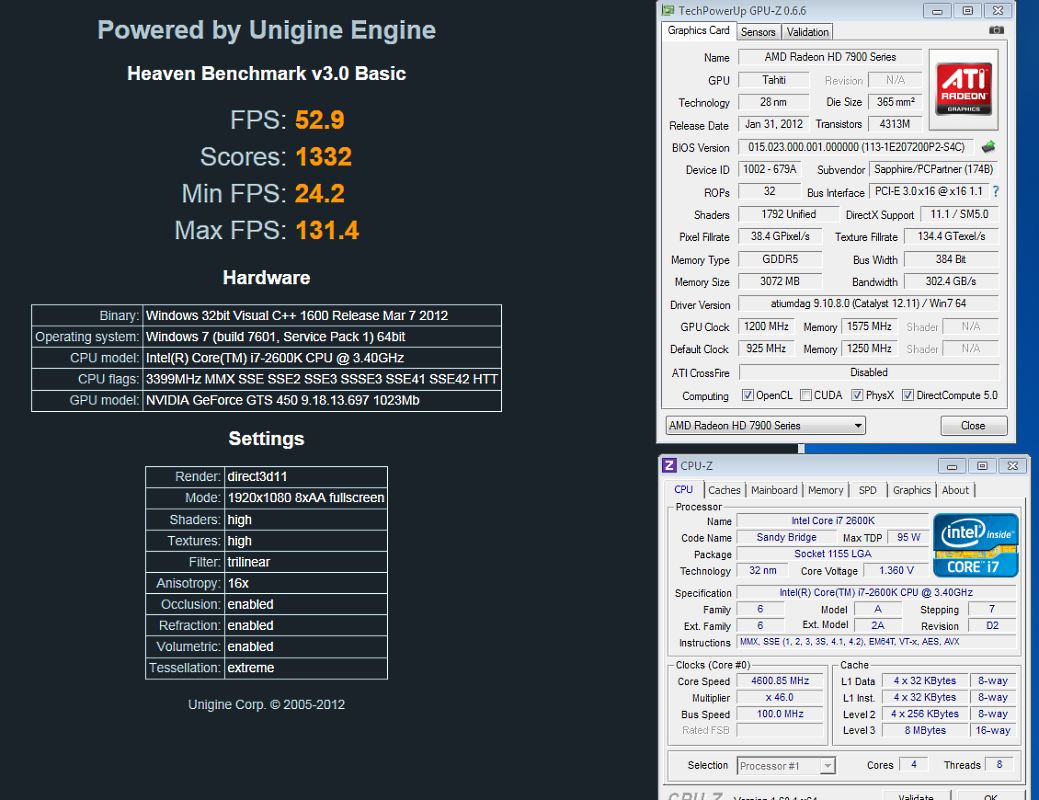Click the Core Voltage value 1.360 V
Screen dimensions: 1039x800
tap(896, 571)
